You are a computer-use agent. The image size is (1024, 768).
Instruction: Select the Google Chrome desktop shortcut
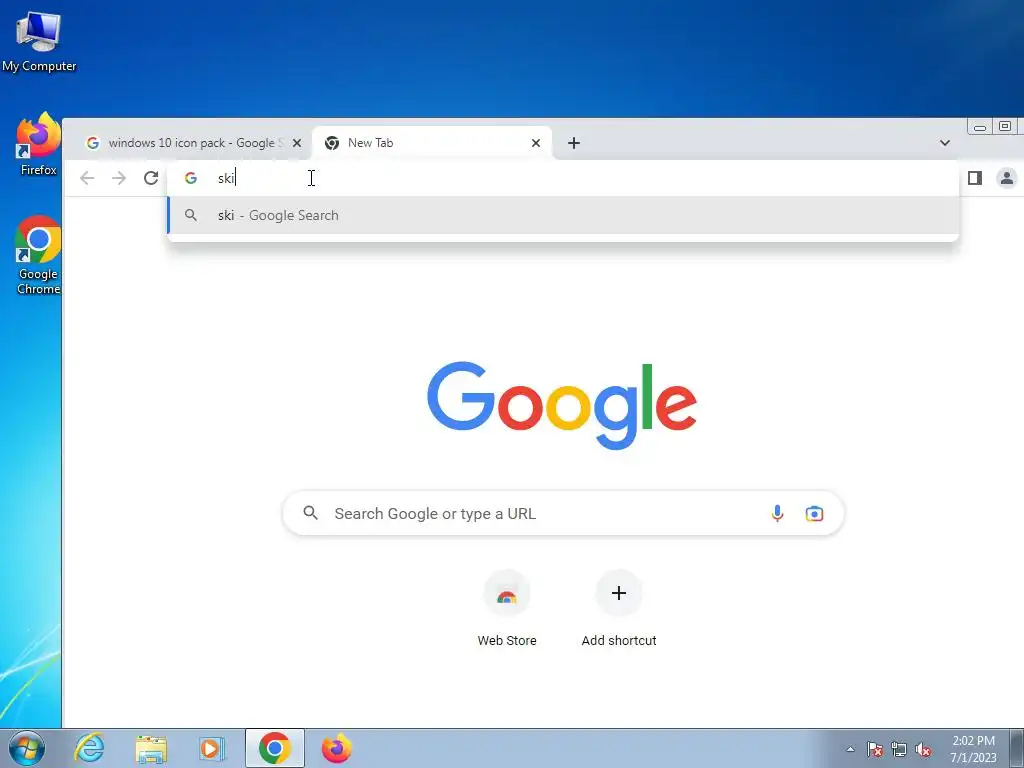pyautogui.click(x=39, y=255)
